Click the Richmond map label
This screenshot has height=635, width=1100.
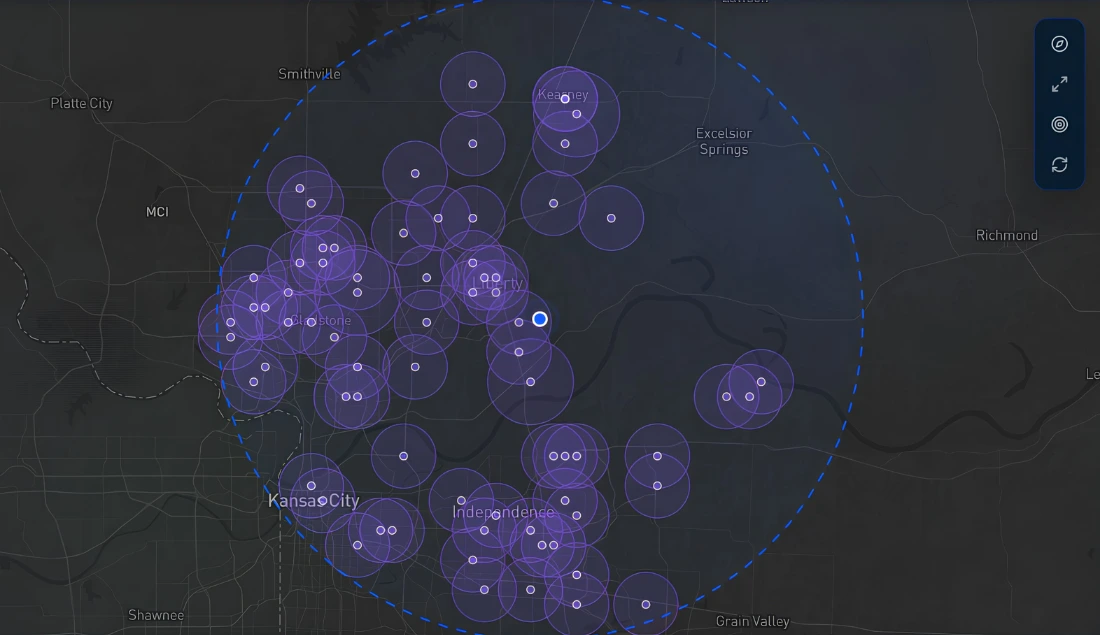point(1007,235)
